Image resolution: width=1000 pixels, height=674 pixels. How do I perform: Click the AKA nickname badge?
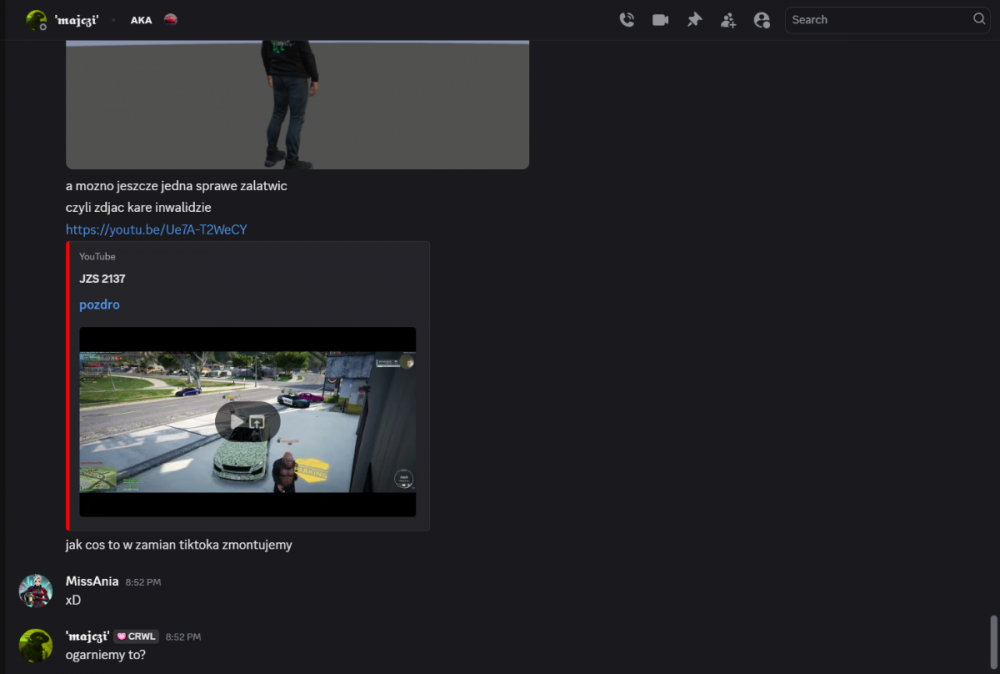click(141, 20)
